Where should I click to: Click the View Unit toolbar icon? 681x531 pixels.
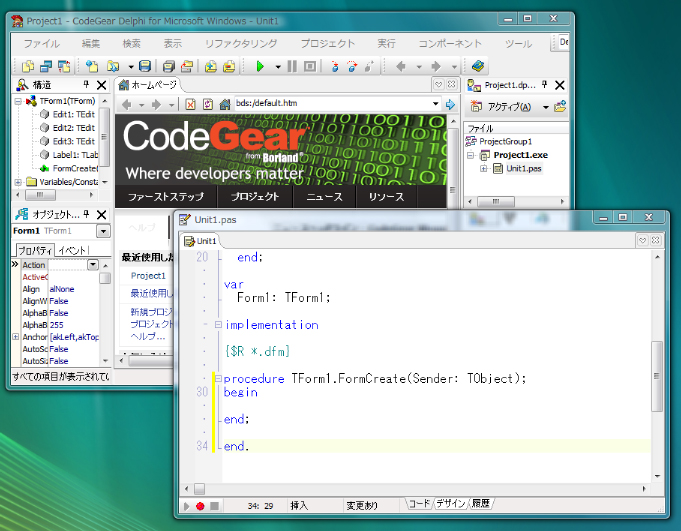click(x=28, y=66)
